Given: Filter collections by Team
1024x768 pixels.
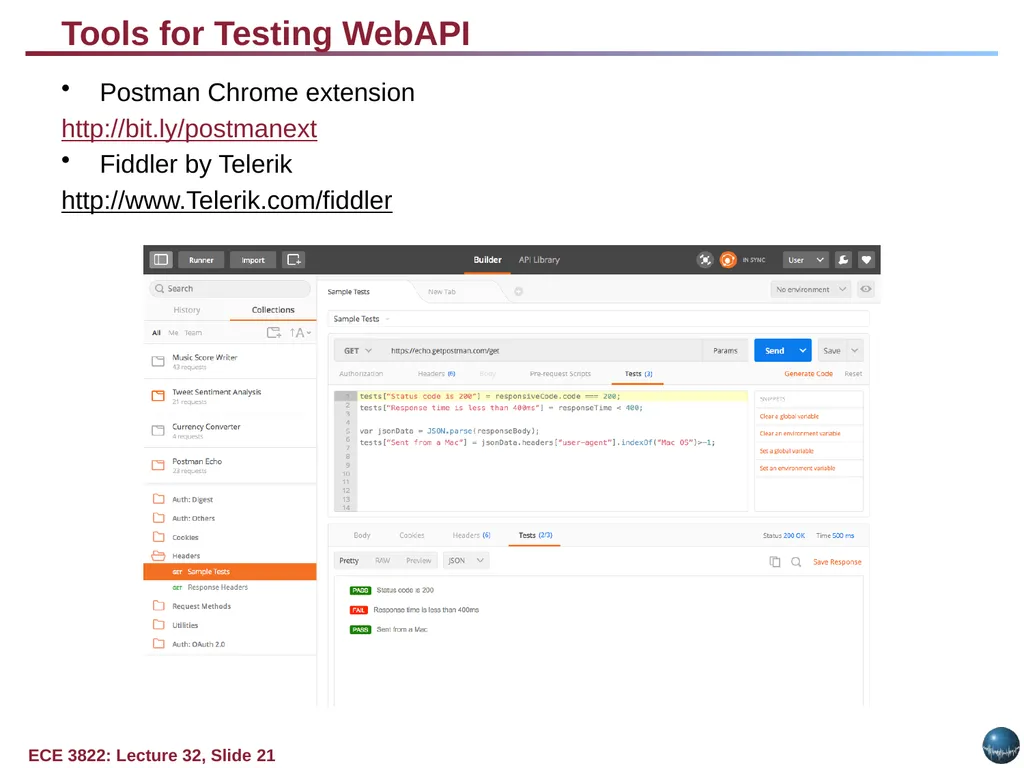Looking at the screenshot, I should click(193, 333).
